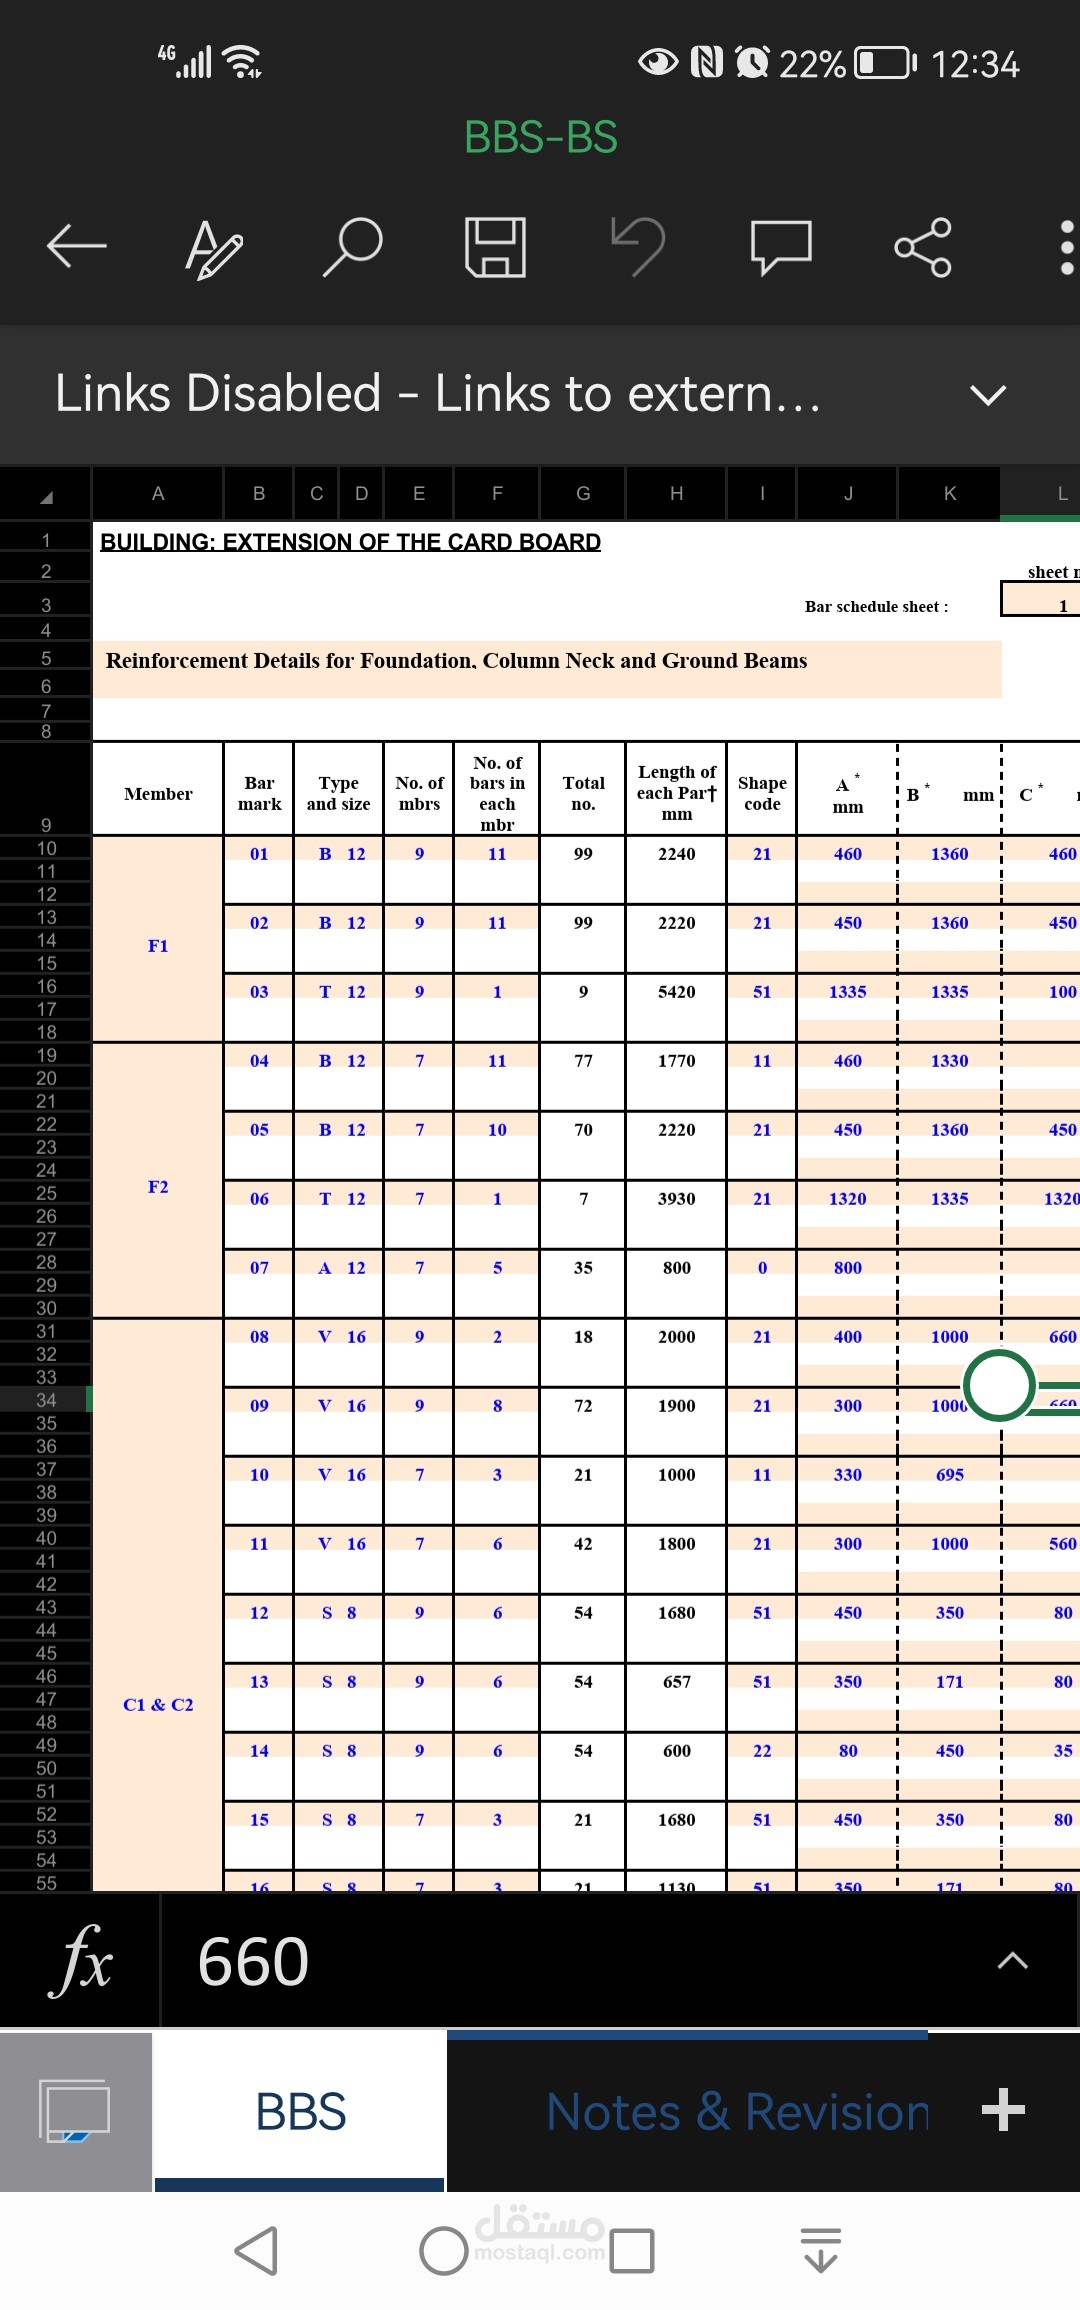Select column K header

(950, 493)
